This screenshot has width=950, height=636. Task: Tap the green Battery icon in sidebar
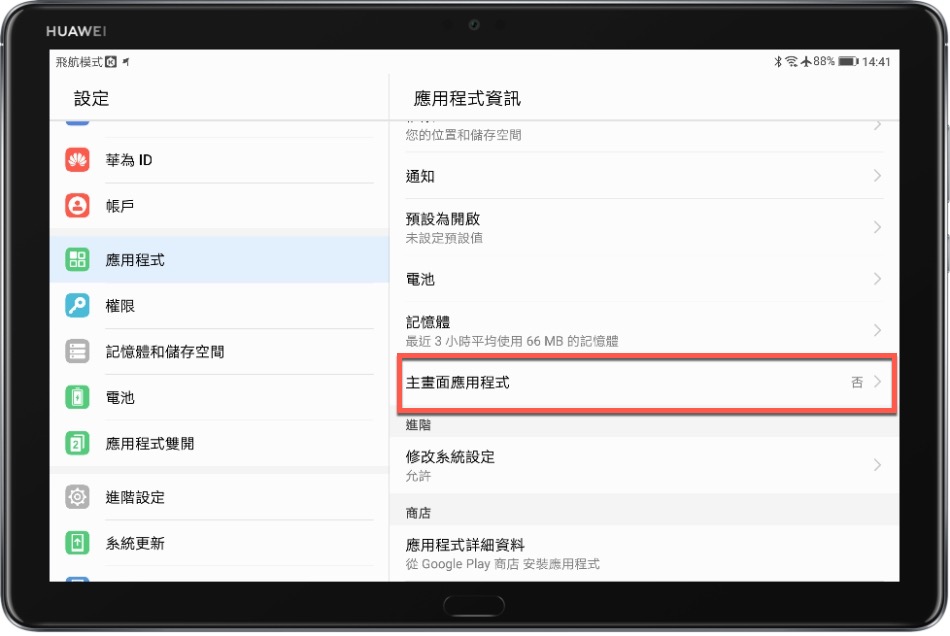click(x=77, y=398)
